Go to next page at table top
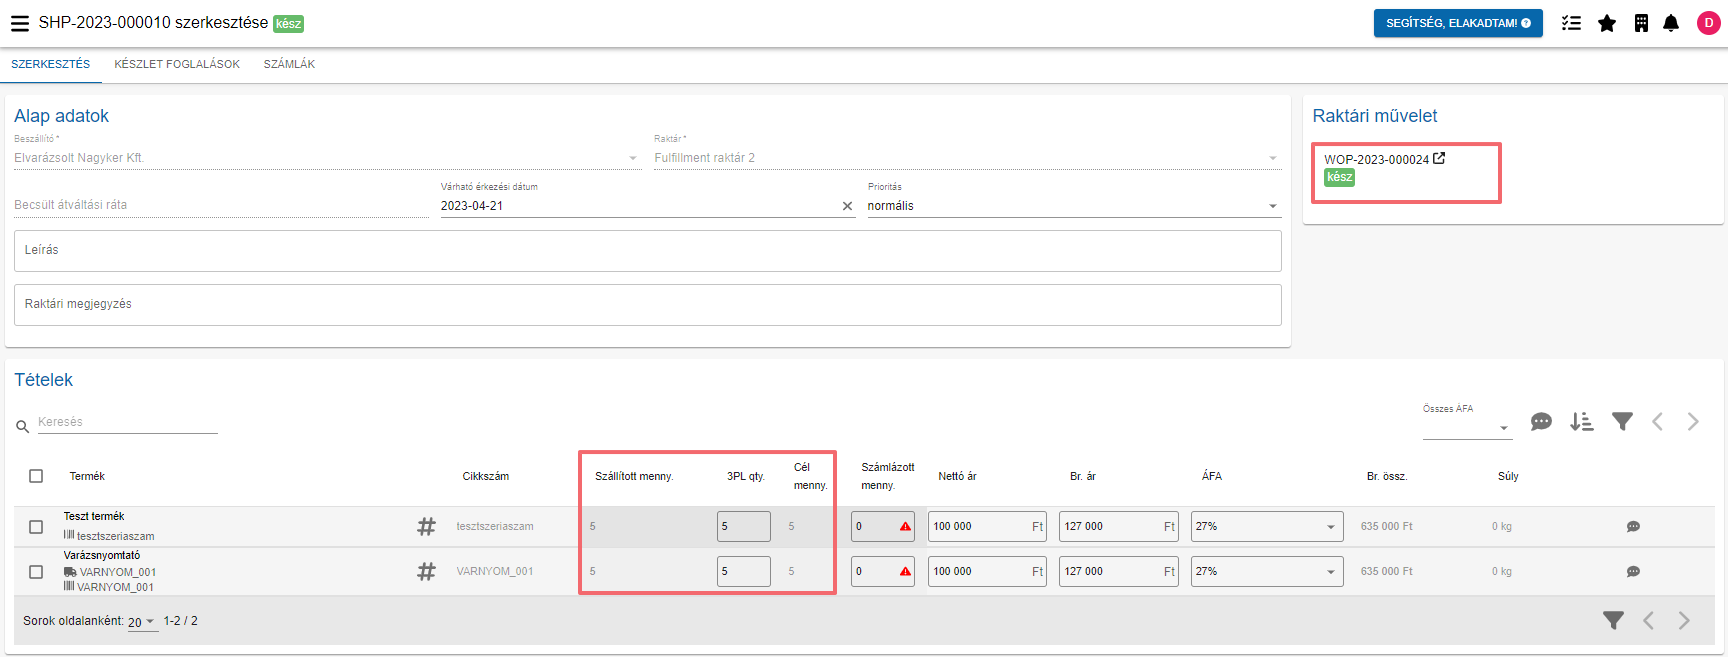The image size is (1728, 657). (1693, 422)
